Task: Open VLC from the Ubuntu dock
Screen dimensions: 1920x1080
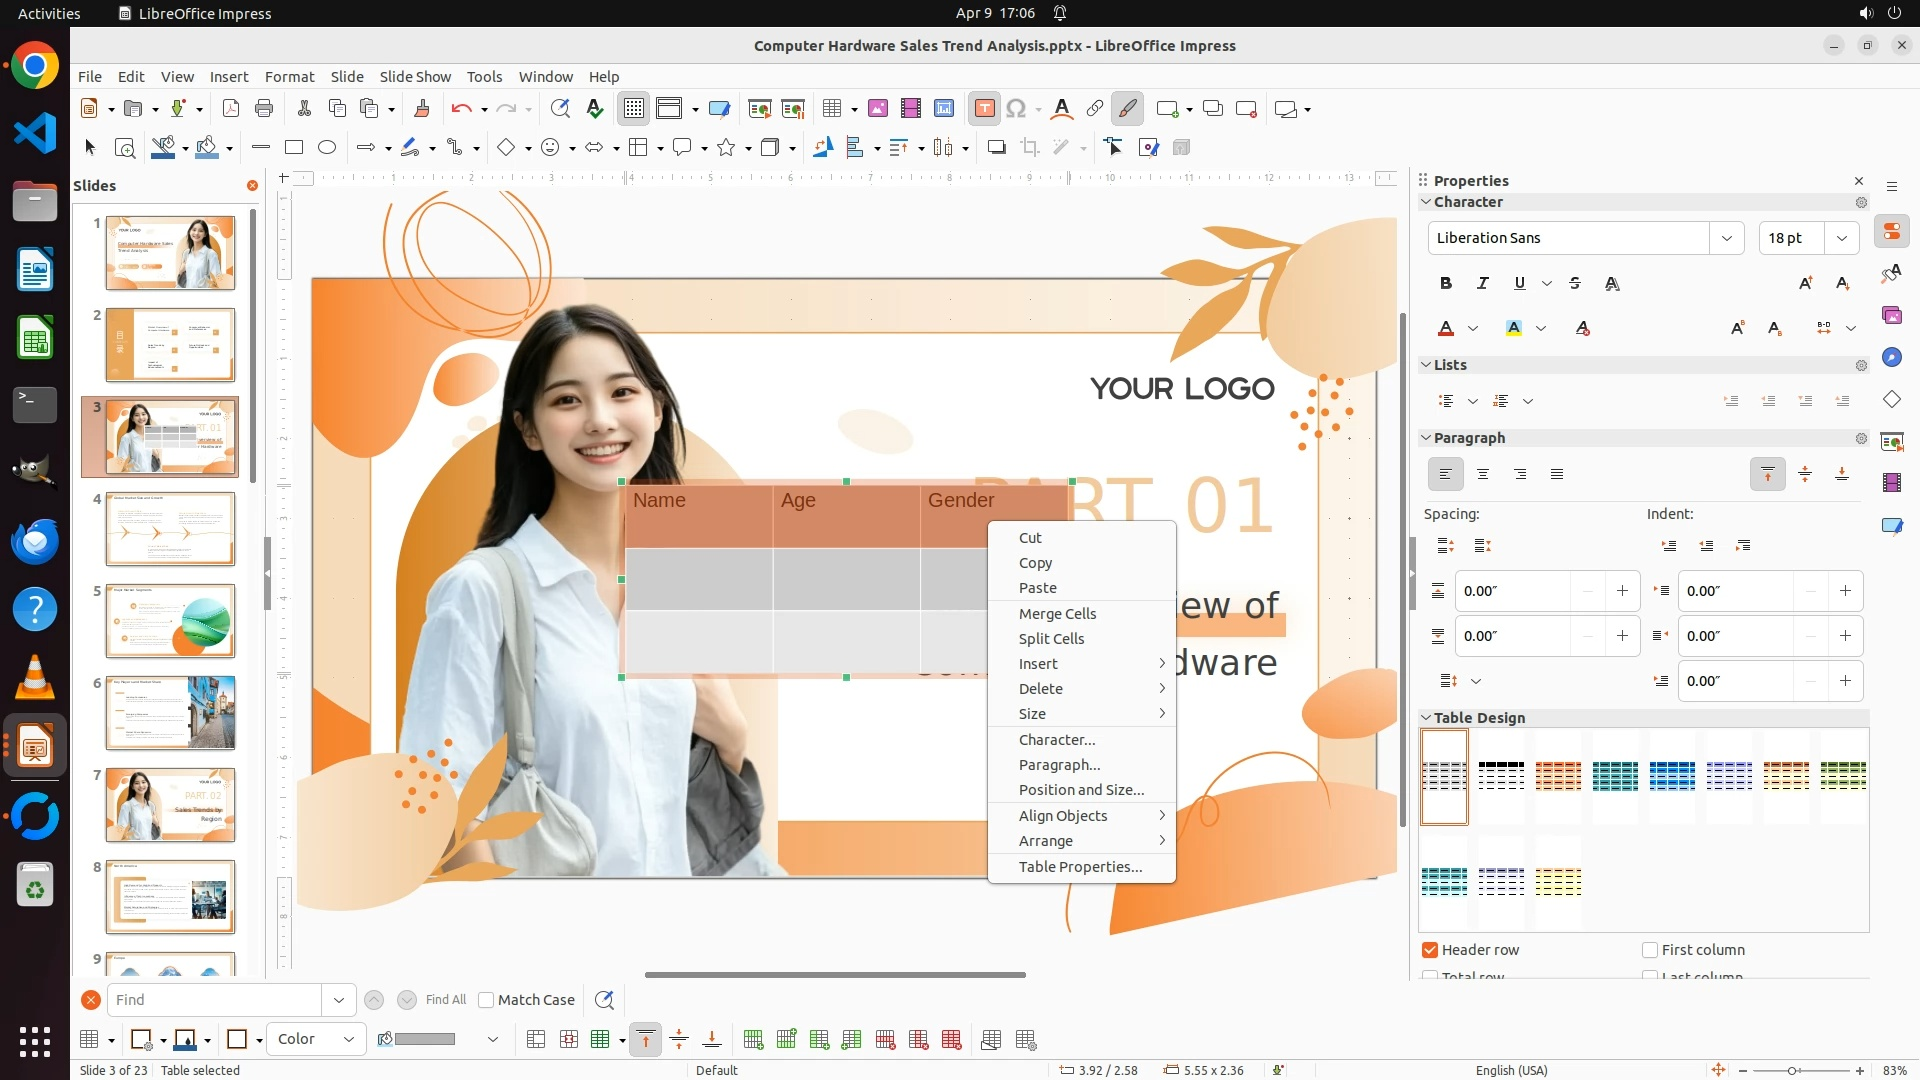Action: click(x=35, y=677)
